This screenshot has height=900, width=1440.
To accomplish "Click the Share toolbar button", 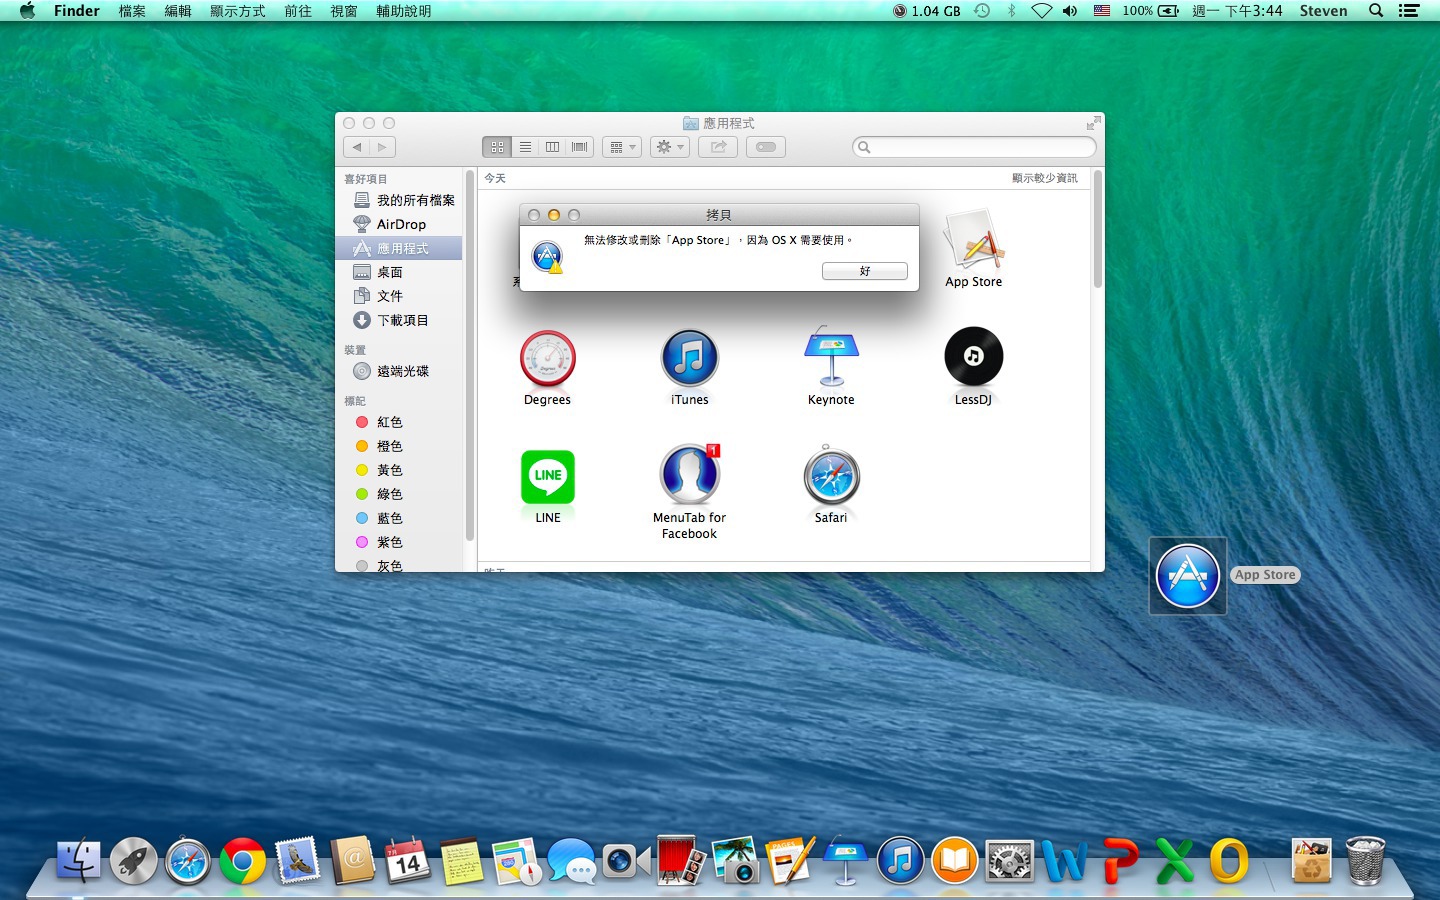I will click(x=718, y=147).
